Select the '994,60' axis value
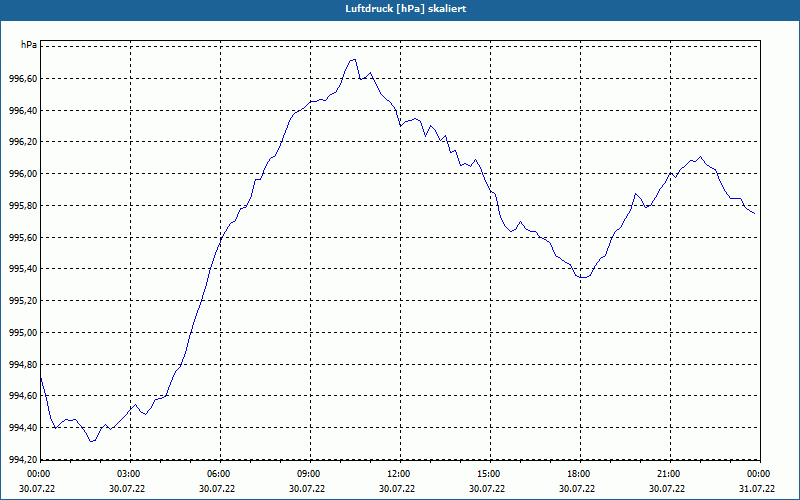Image resolution: width=800 pixels, height=500 pixels. (23, 396)
